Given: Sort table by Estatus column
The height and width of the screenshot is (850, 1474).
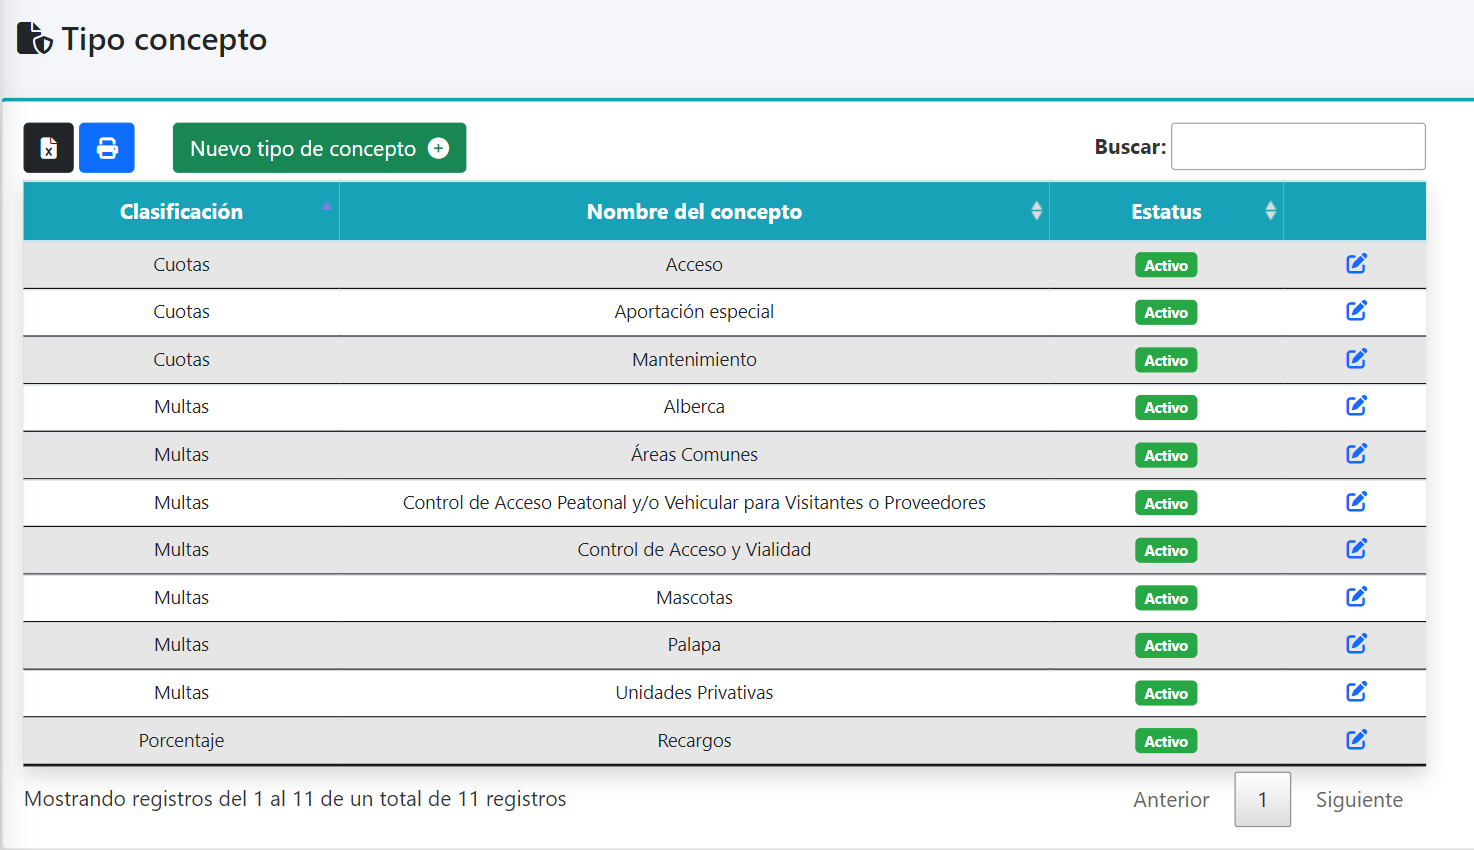Looking at the screenshot, I should pos(1166,211).
